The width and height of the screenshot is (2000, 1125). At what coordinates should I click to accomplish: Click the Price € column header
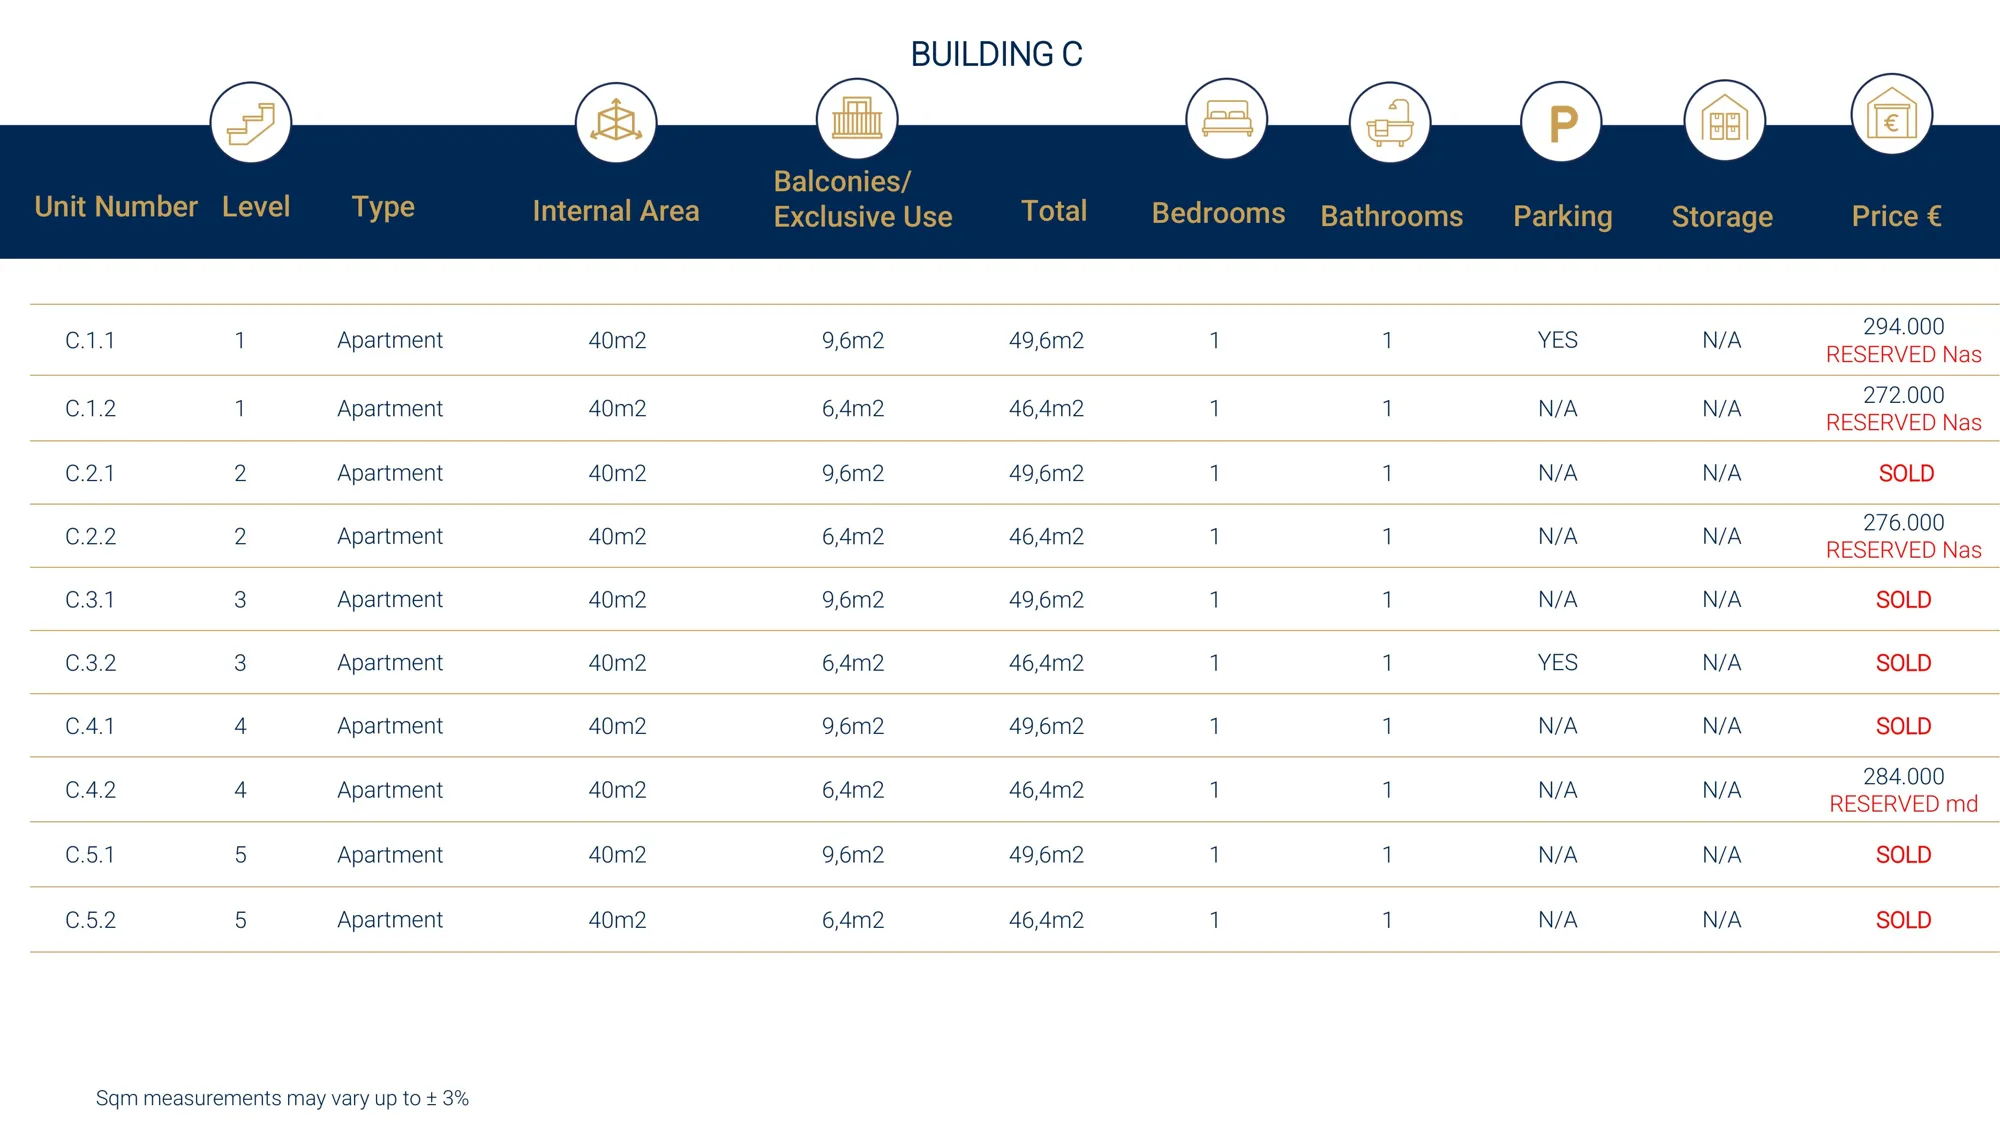[1897, 215]
